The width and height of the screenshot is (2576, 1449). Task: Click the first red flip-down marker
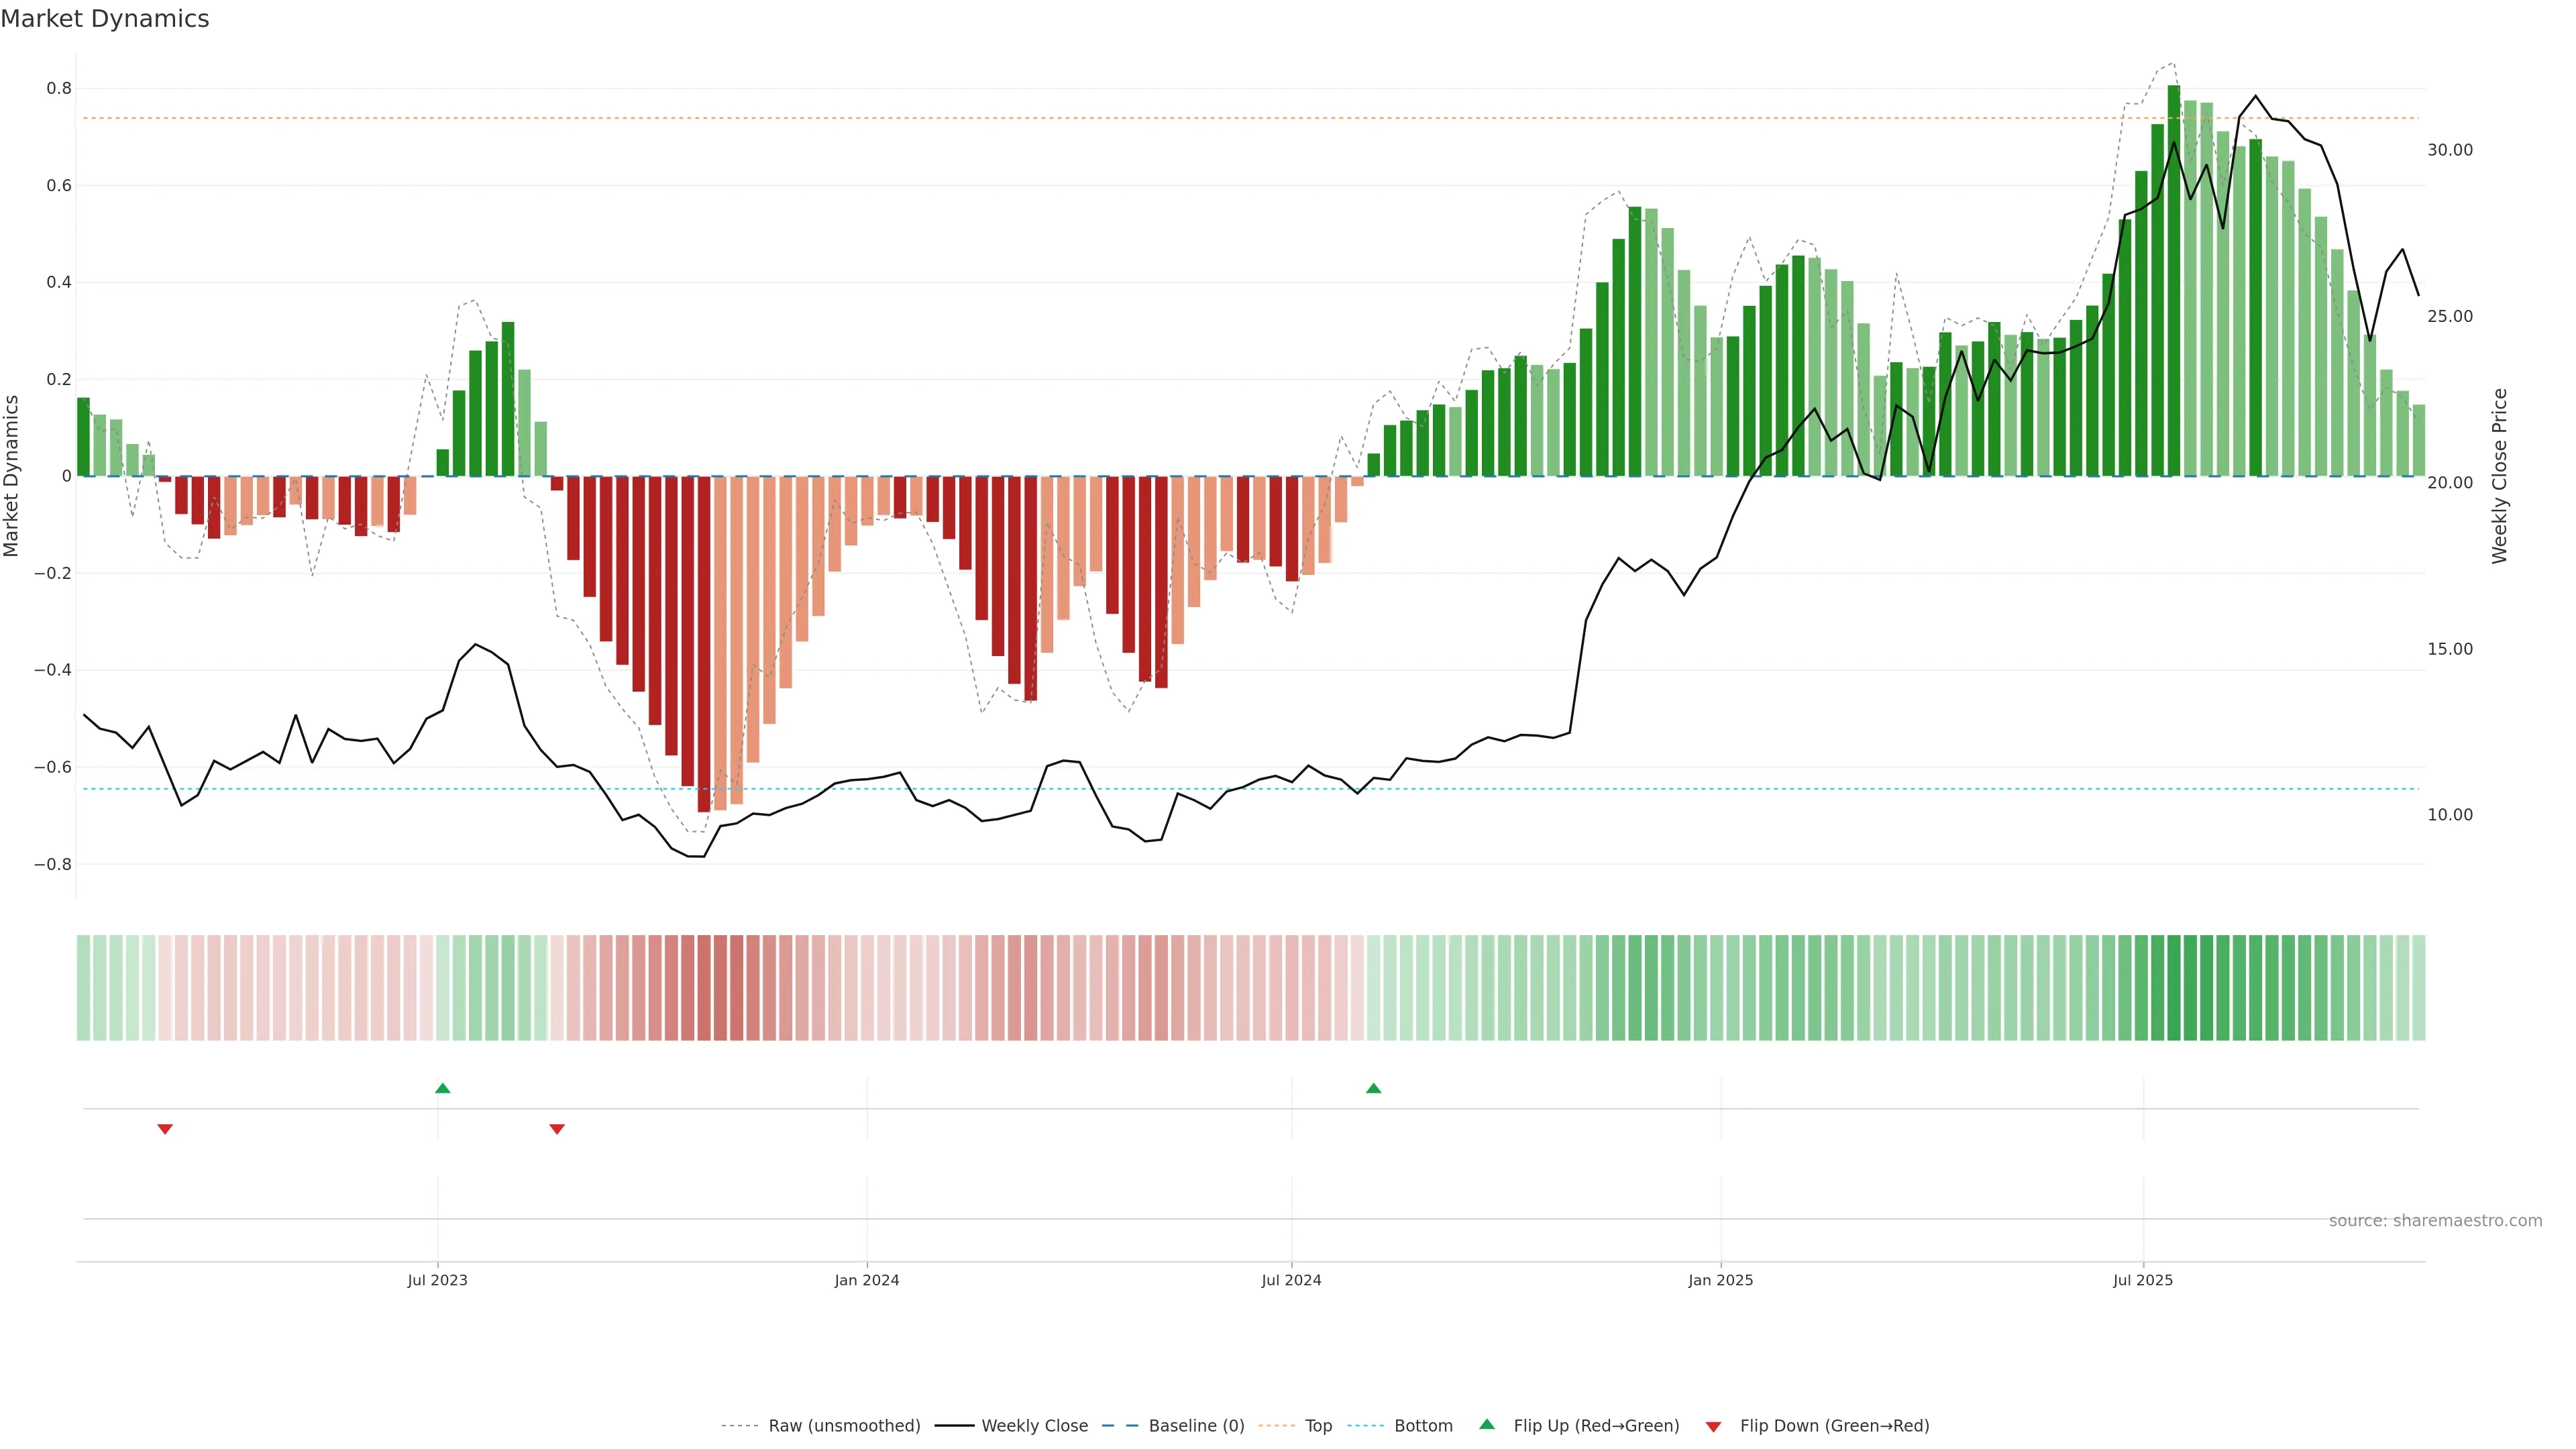(x=165, y=1129)
